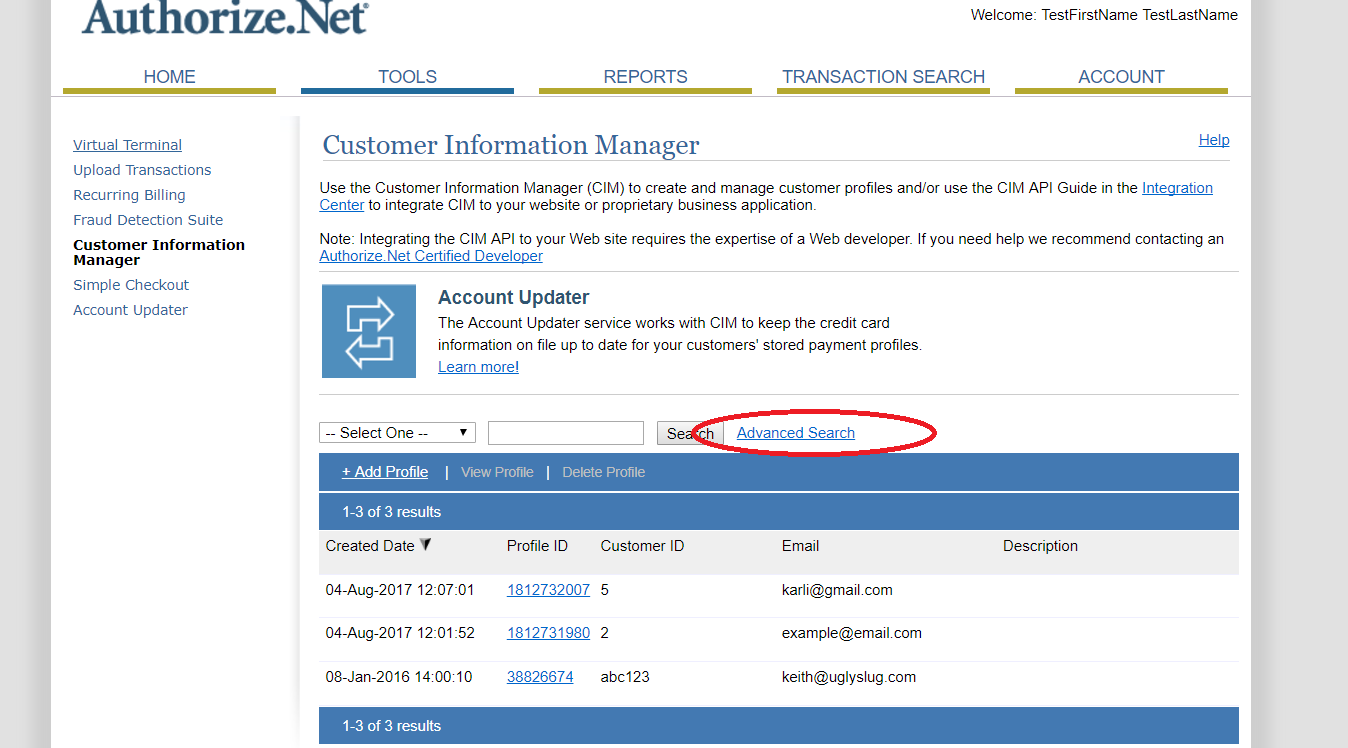Select Upload Transactions in sidebar

[x=142, y=170]
